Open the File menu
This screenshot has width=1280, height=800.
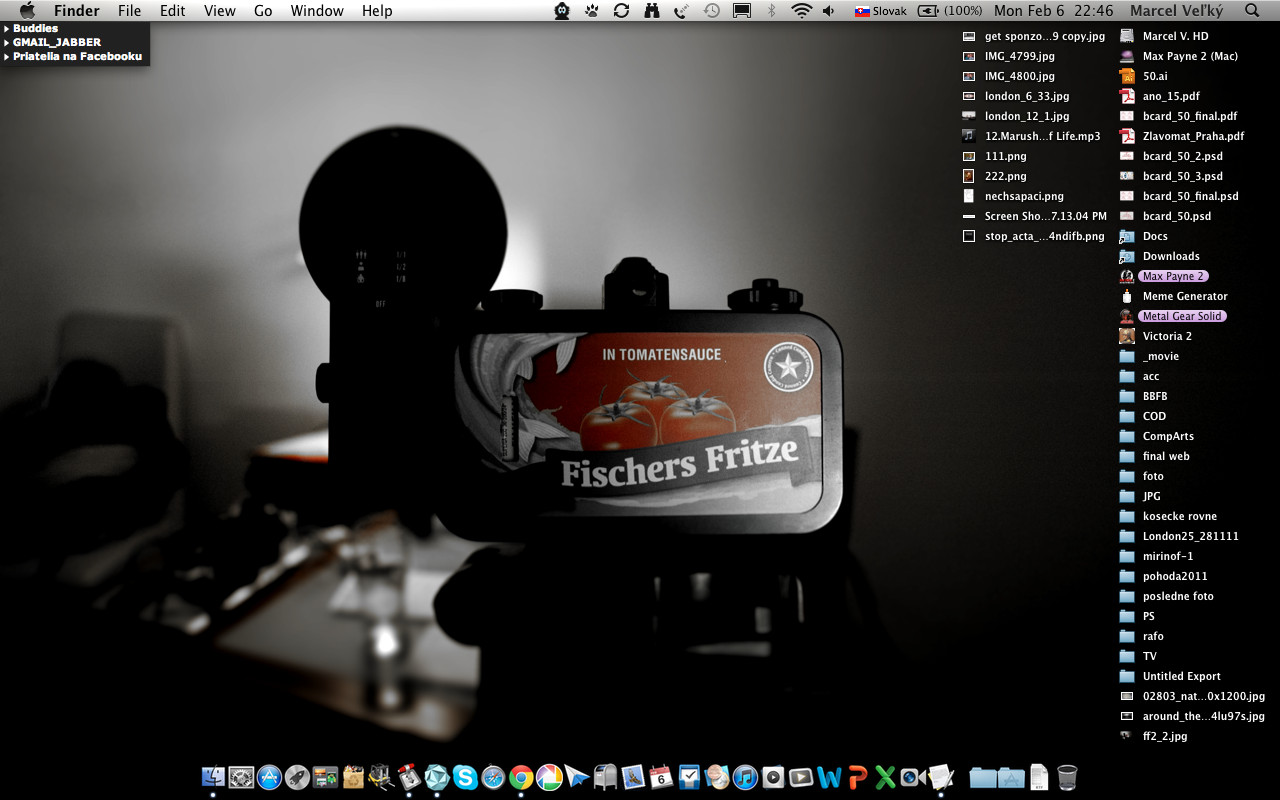click(129, 11)
